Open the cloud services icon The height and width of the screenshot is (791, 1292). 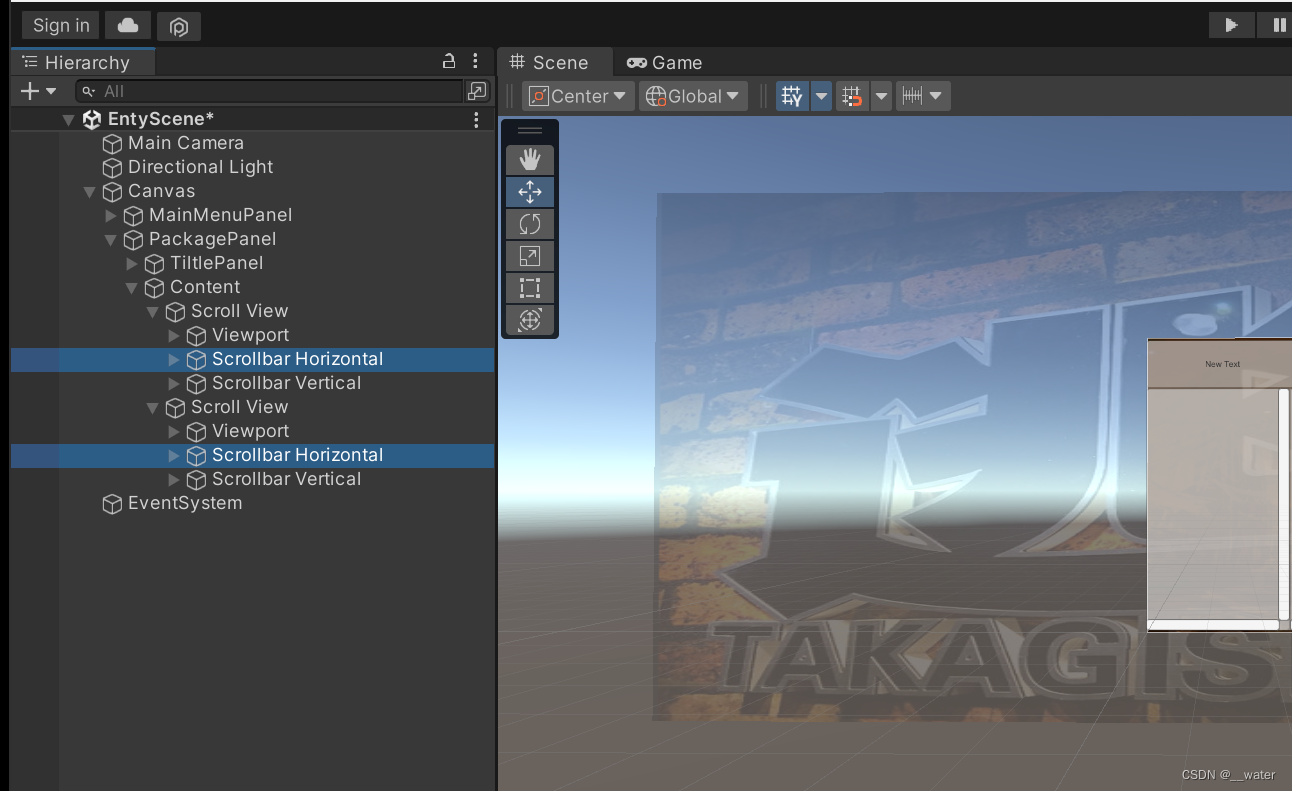tap(128, 26)
